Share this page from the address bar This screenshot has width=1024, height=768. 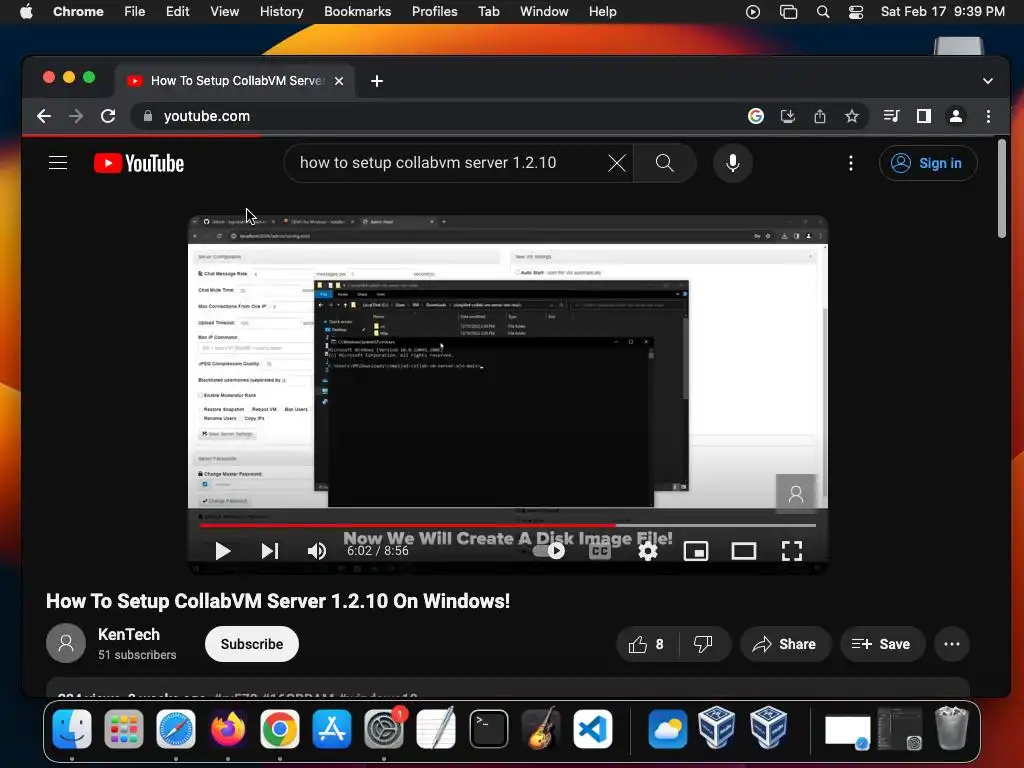point(820,116)
